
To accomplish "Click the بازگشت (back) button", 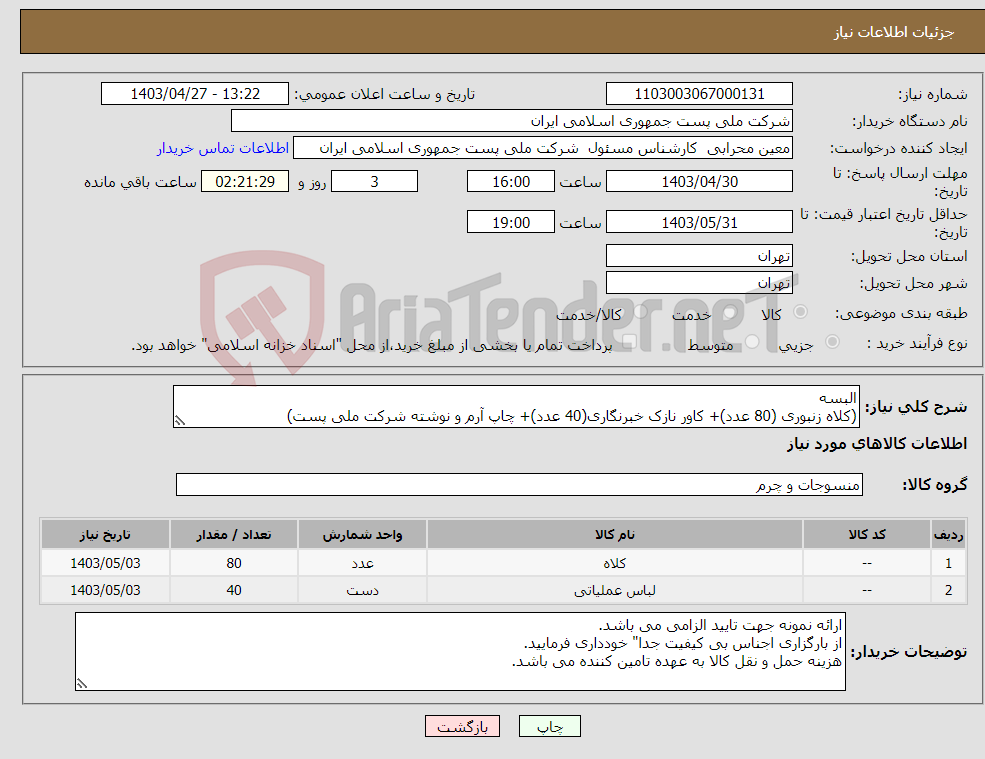I will (462, 726).
